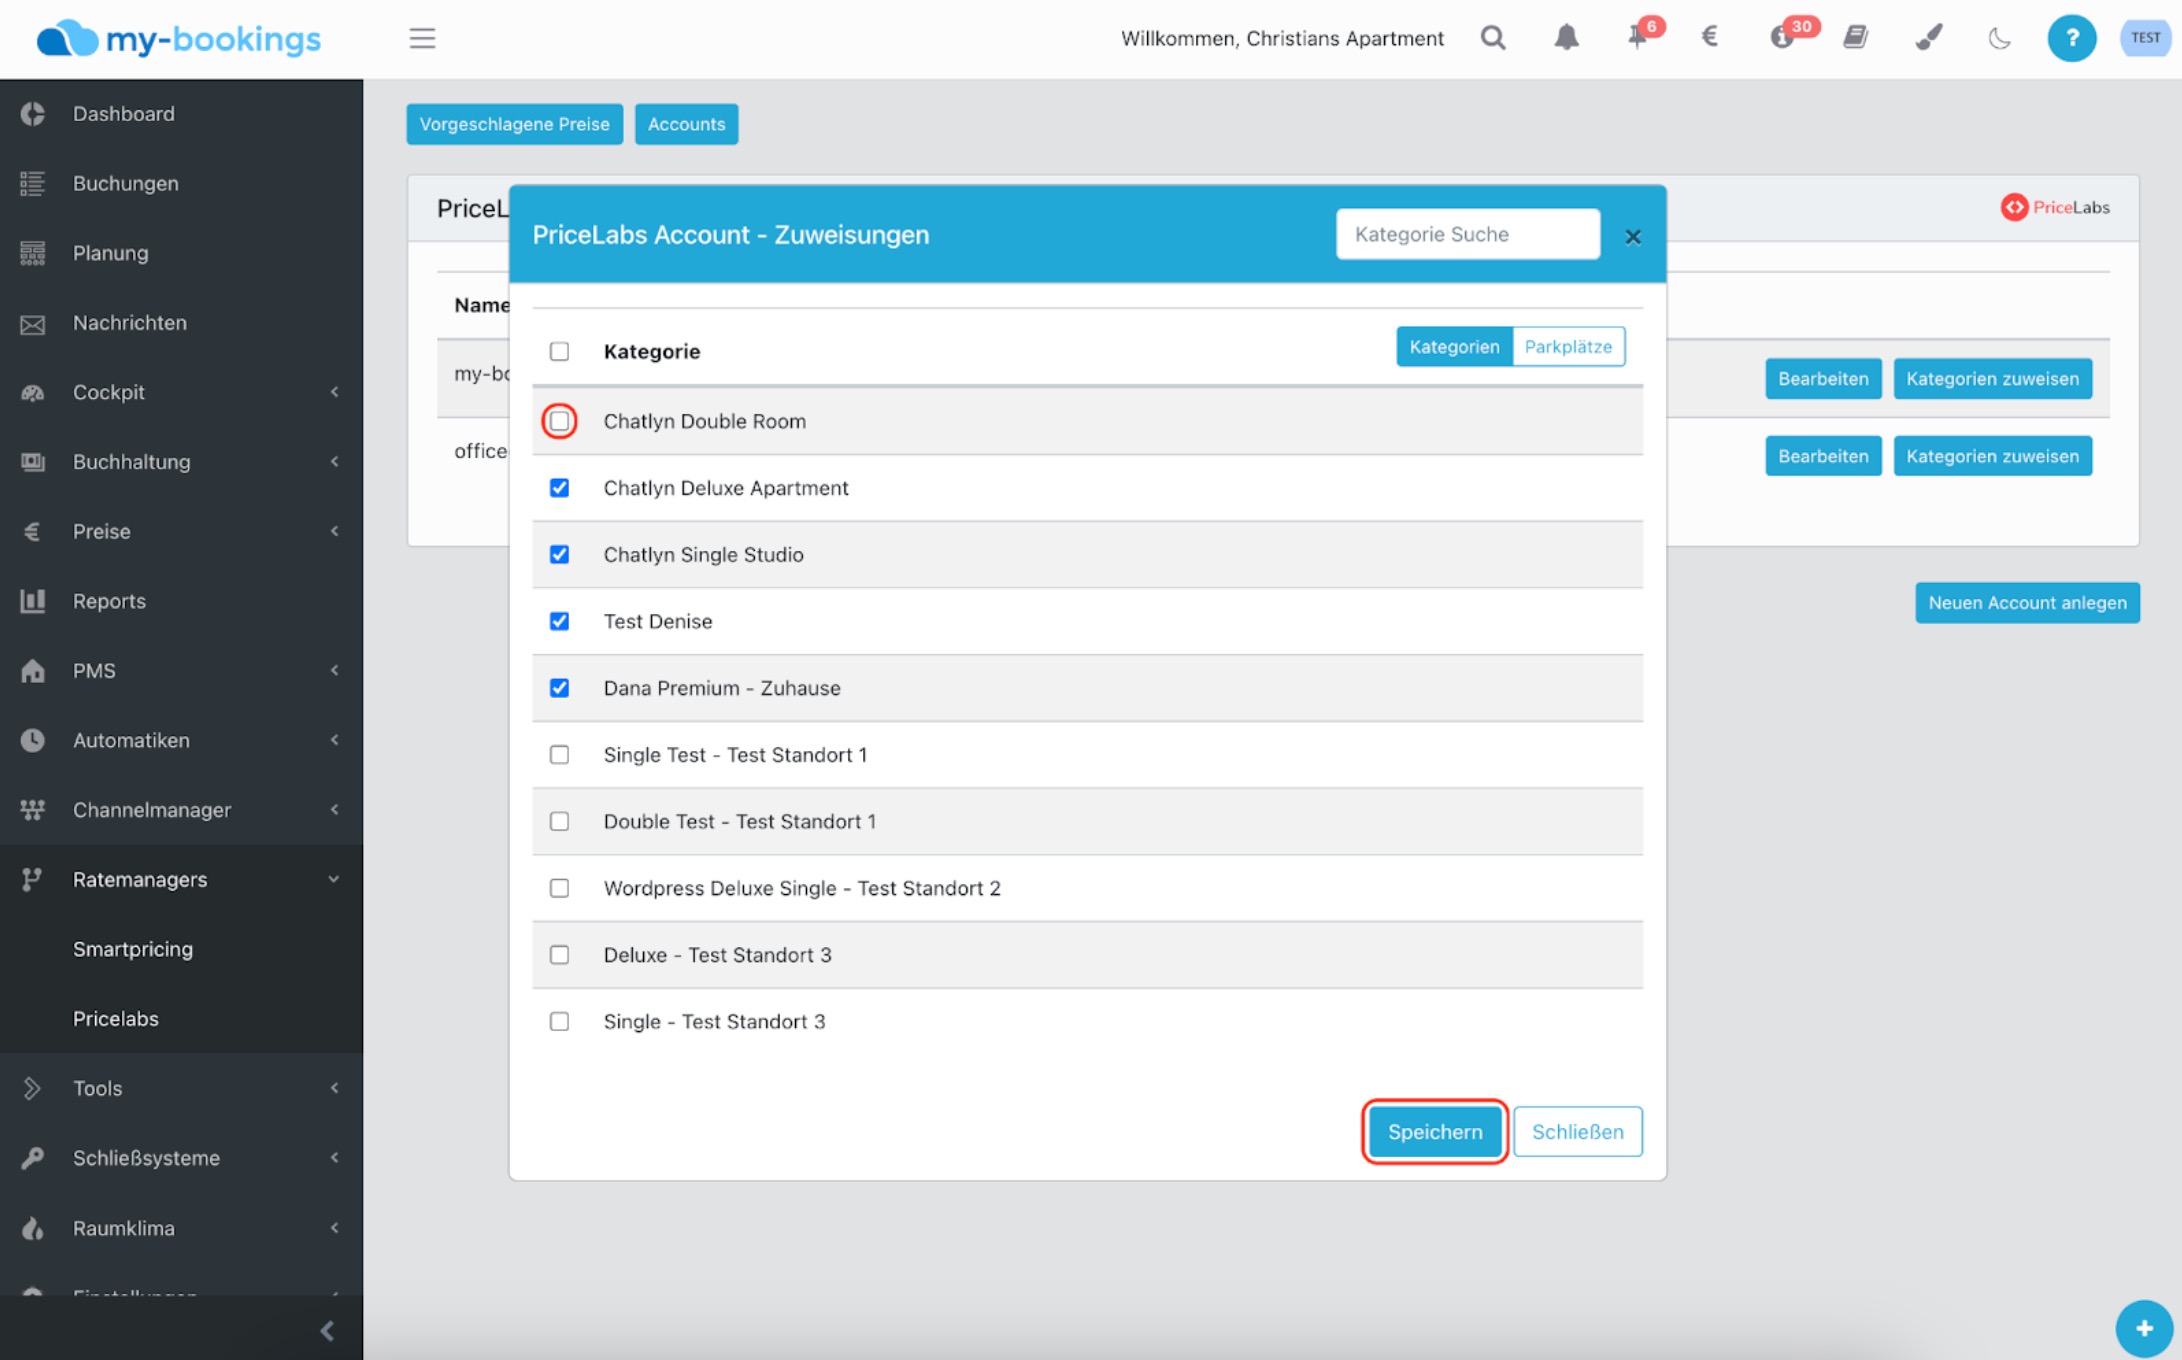
Task: Click the Planung calendar icon
Action: (x=33, y=253)
